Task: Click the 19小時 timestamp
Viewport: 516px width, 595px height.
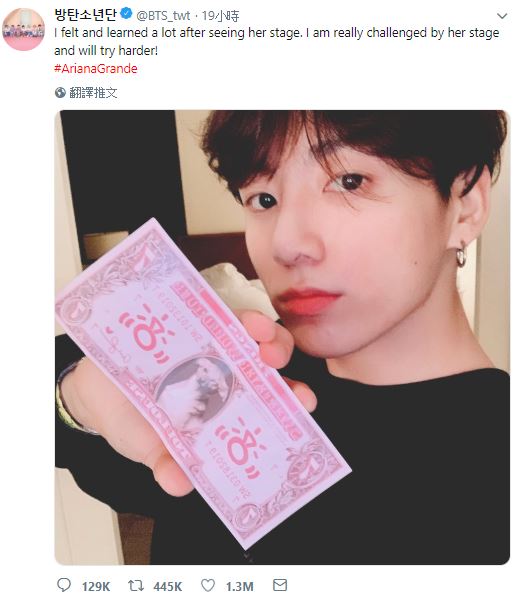Action: (220, 16)
